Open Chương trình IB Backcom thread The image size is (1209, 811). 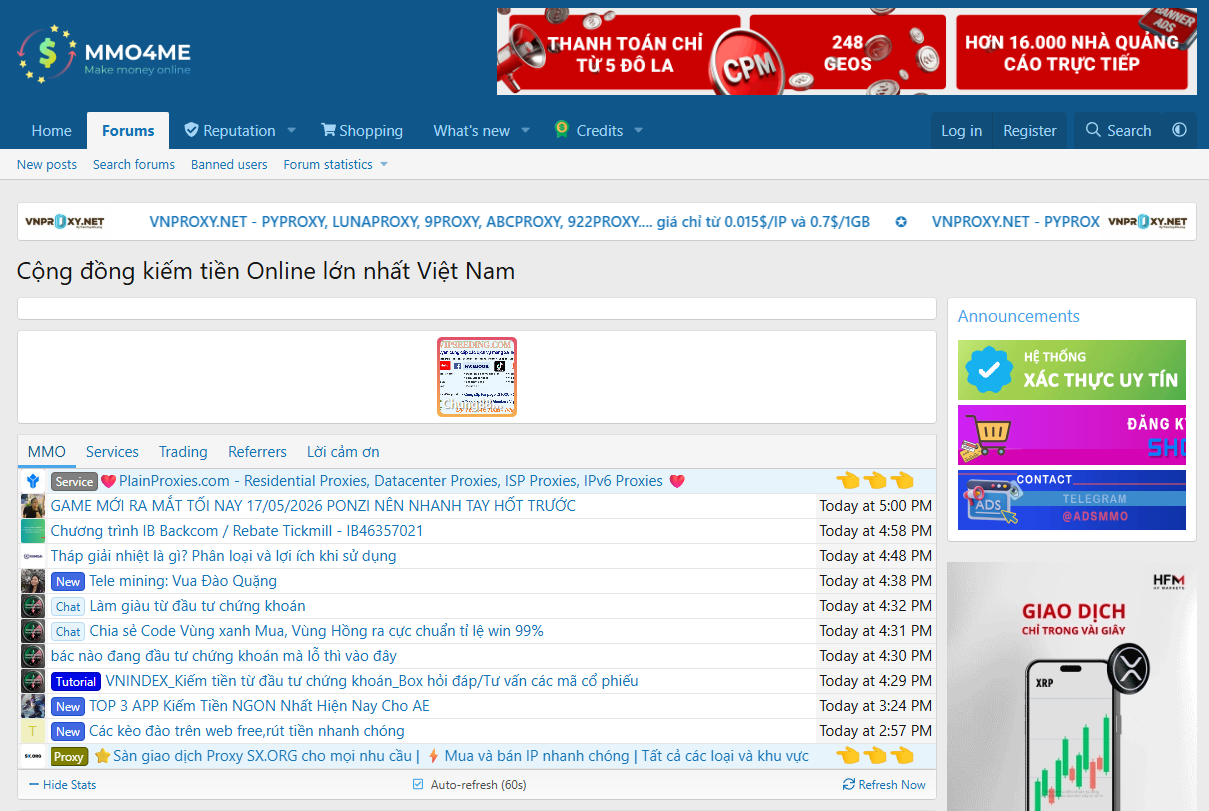click(x=237, y=531)
